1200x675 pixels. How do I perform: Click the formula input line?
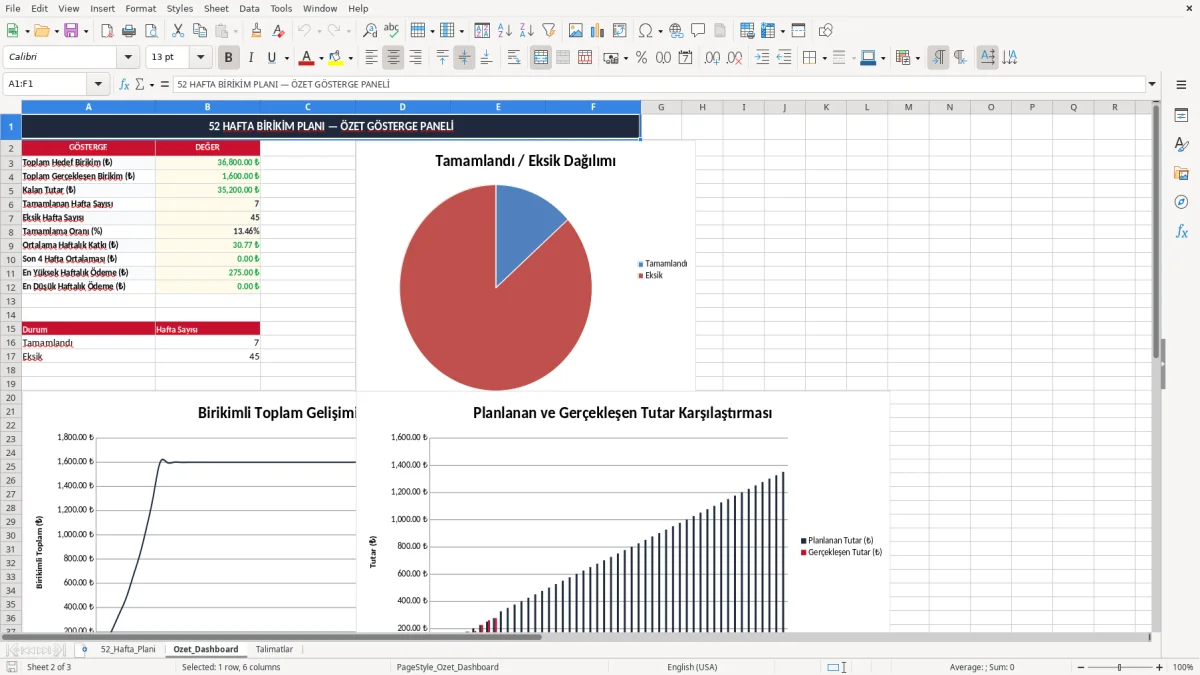point(658,85)
